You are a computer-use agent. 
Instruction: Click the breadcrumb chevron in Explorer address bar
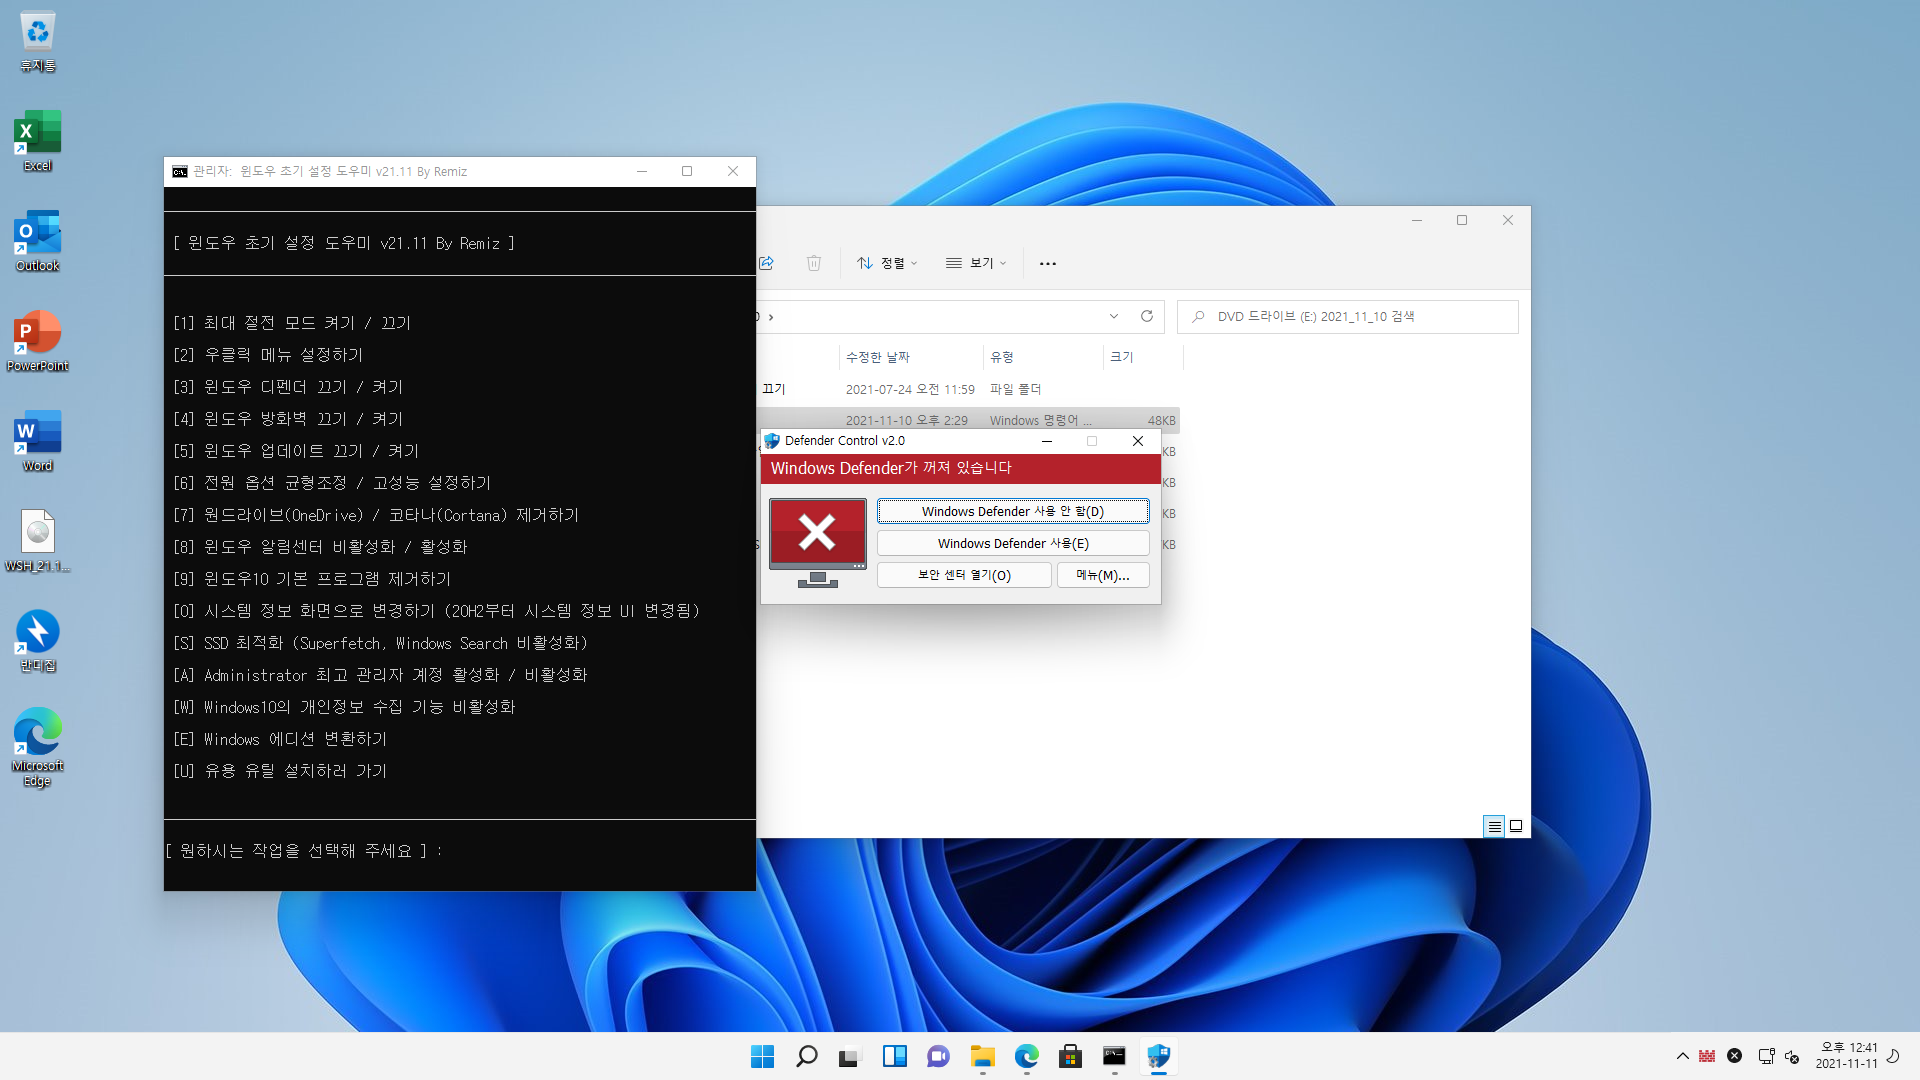tap(770, 317)
